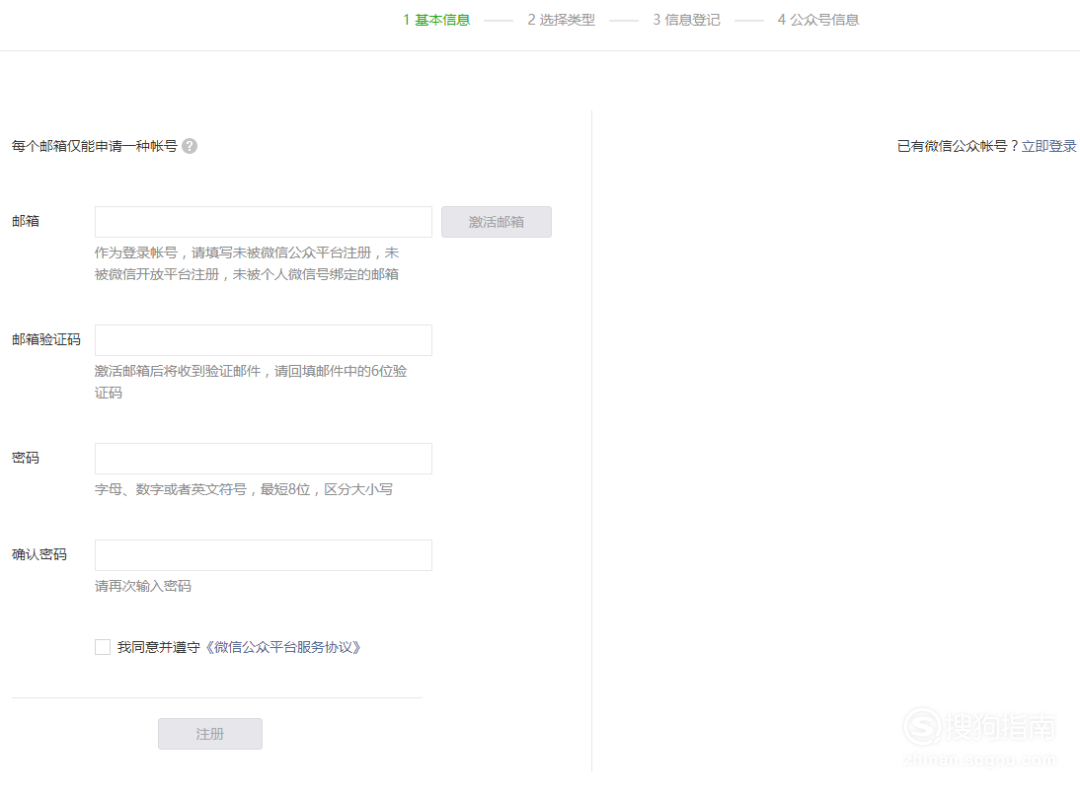Image resolution: width=1080 pixels, height=794 pixels.
Task: Click the 激活邮箱 button
Action: (496, 222)
